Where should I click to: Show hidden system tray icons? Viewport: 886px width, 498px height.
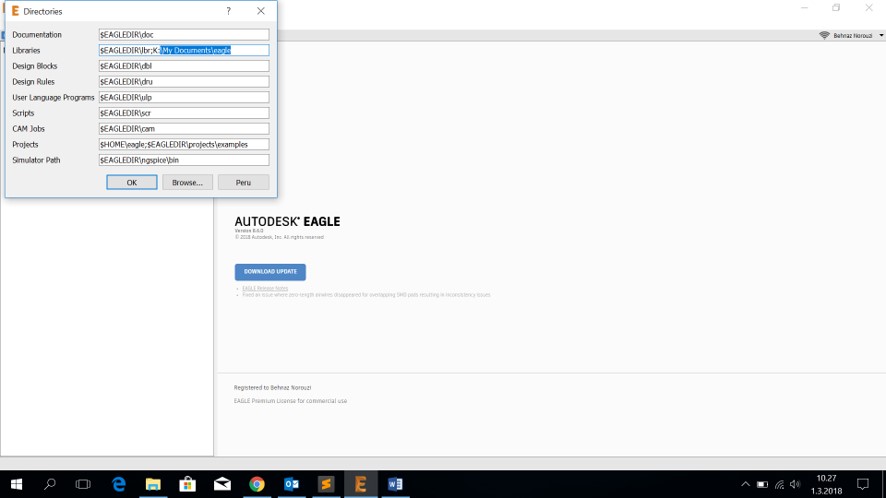745,484
